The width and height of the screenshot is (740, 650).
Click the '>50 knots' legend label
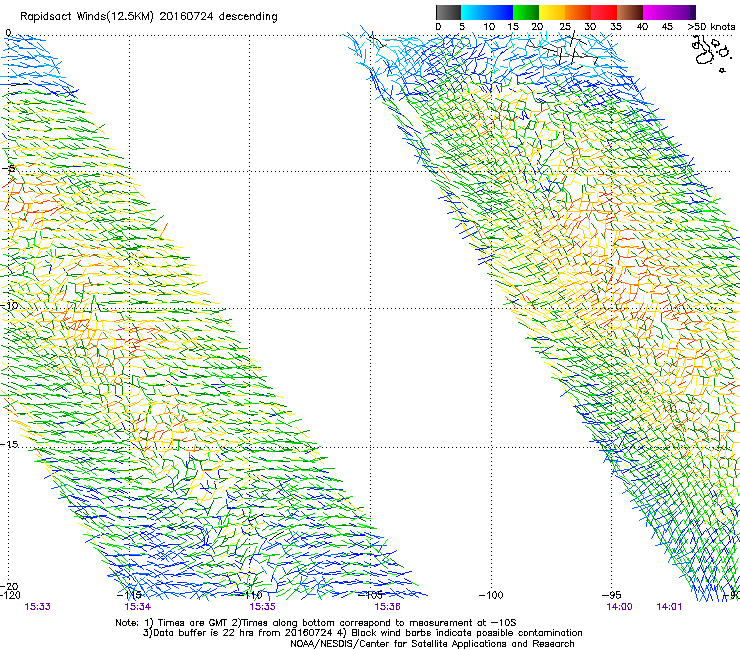(711, 27)
